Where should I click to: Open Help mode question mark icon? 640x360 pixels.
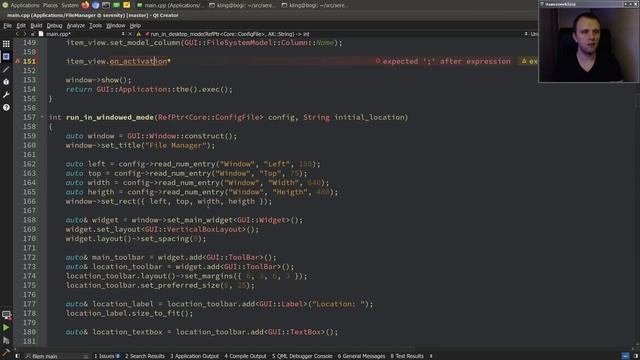coord(6,107)
